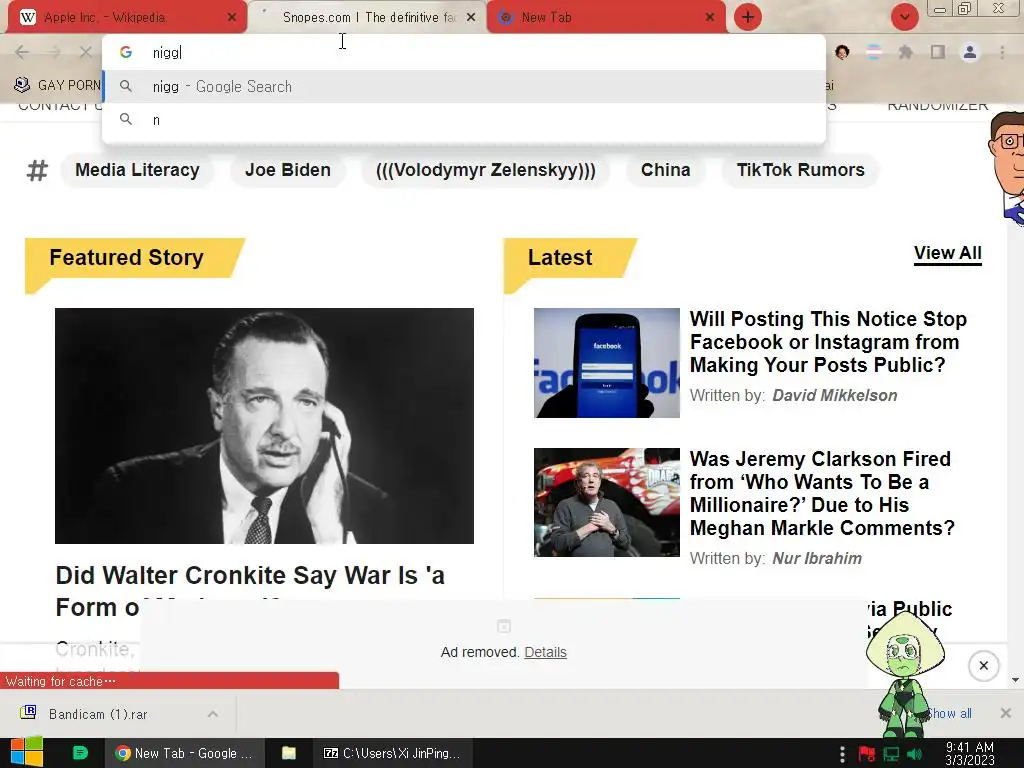Image resolution: width=1024 pixels, height=768 pixels.
Task: Open the 7-Zip C:\Users taskbar button
Action: coord(392,753)
